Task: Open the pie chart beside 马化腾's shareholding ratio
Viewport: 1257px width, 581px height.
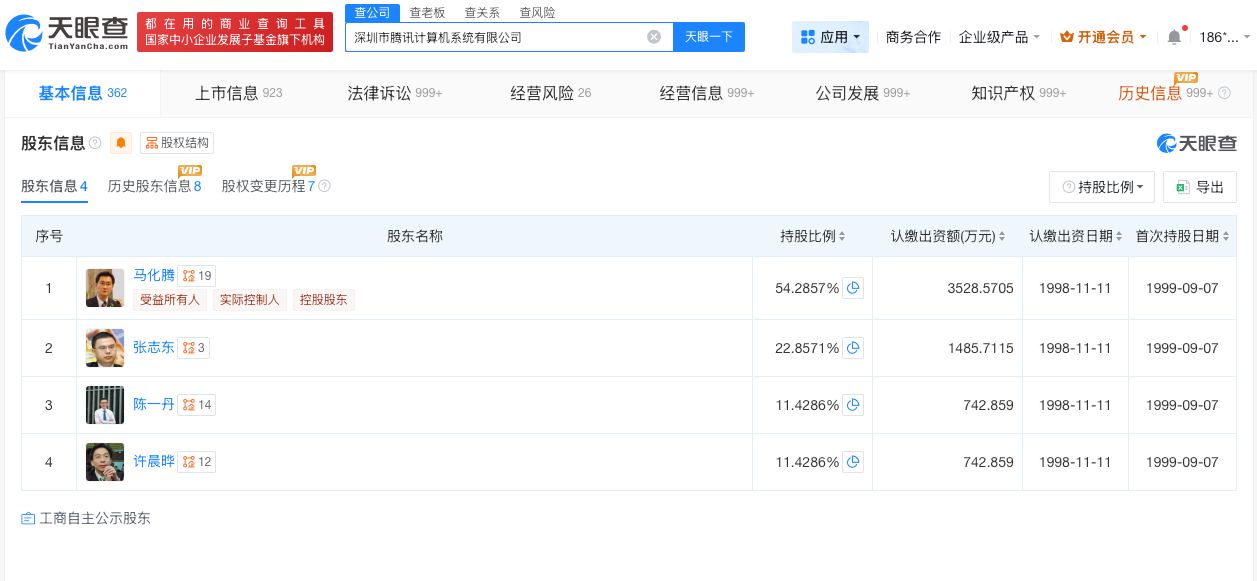Action: click(x=853, y=288)
